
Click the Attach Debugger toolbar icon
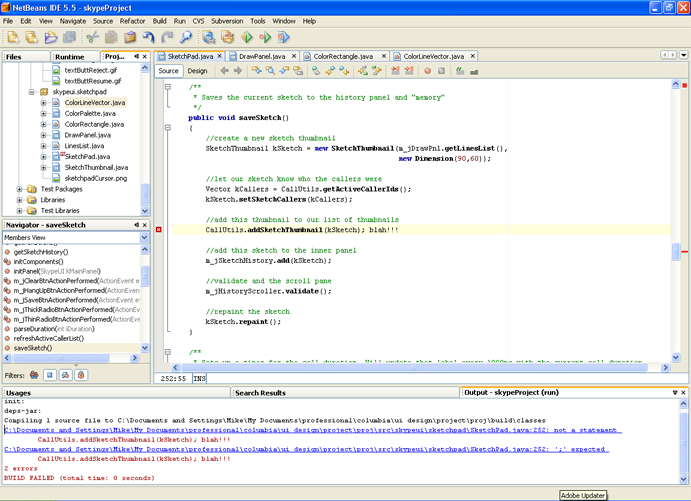284,37
